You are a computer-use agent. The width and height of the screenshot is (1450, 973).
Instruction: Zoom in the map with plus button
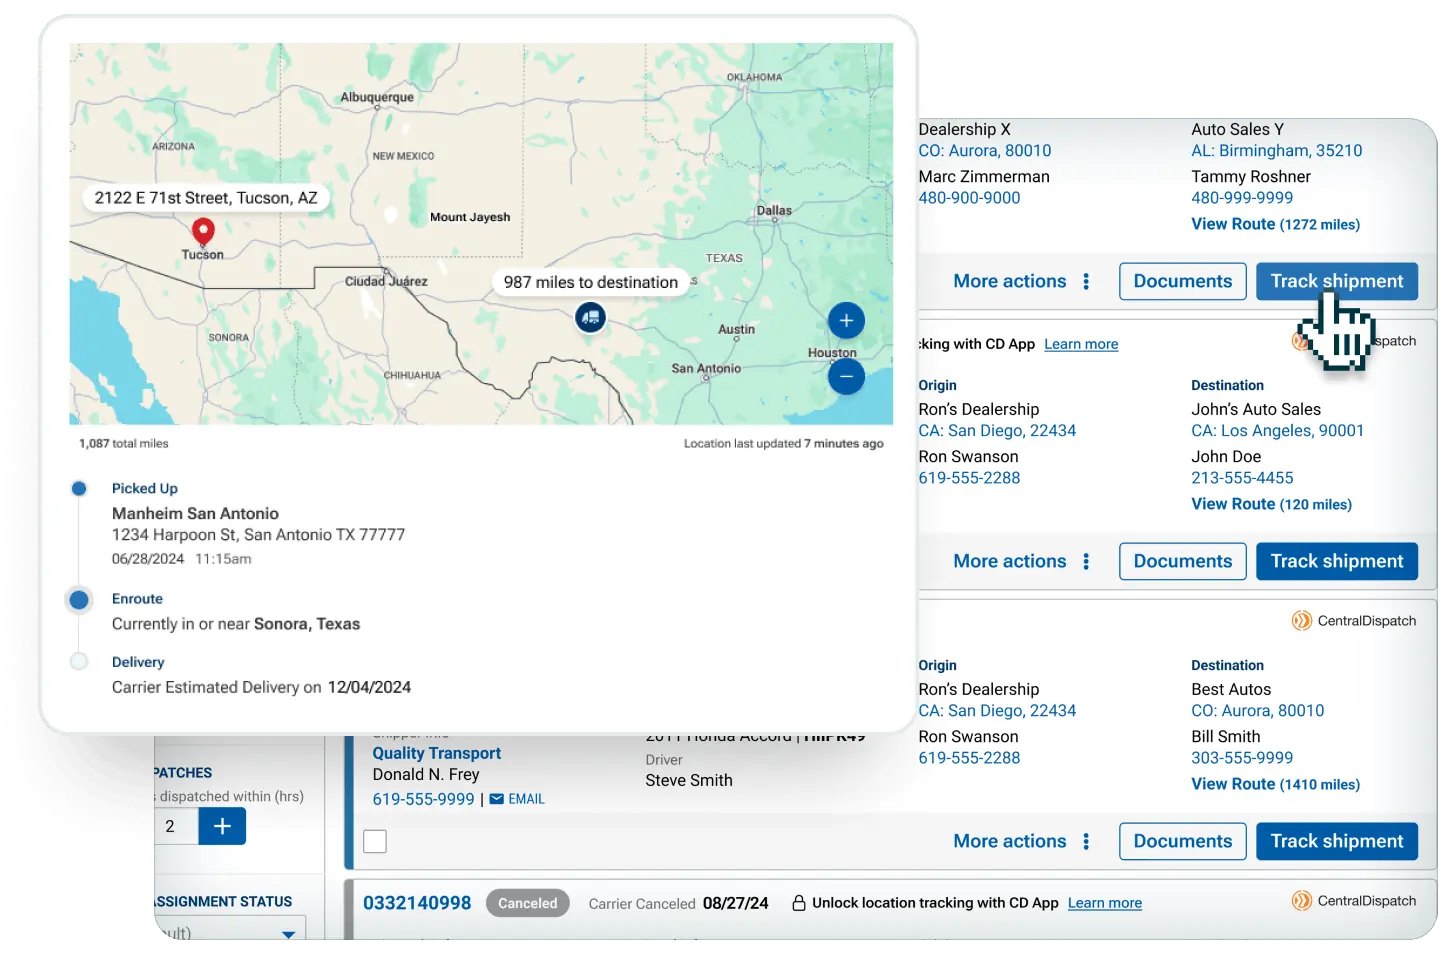tap(846, 321)
